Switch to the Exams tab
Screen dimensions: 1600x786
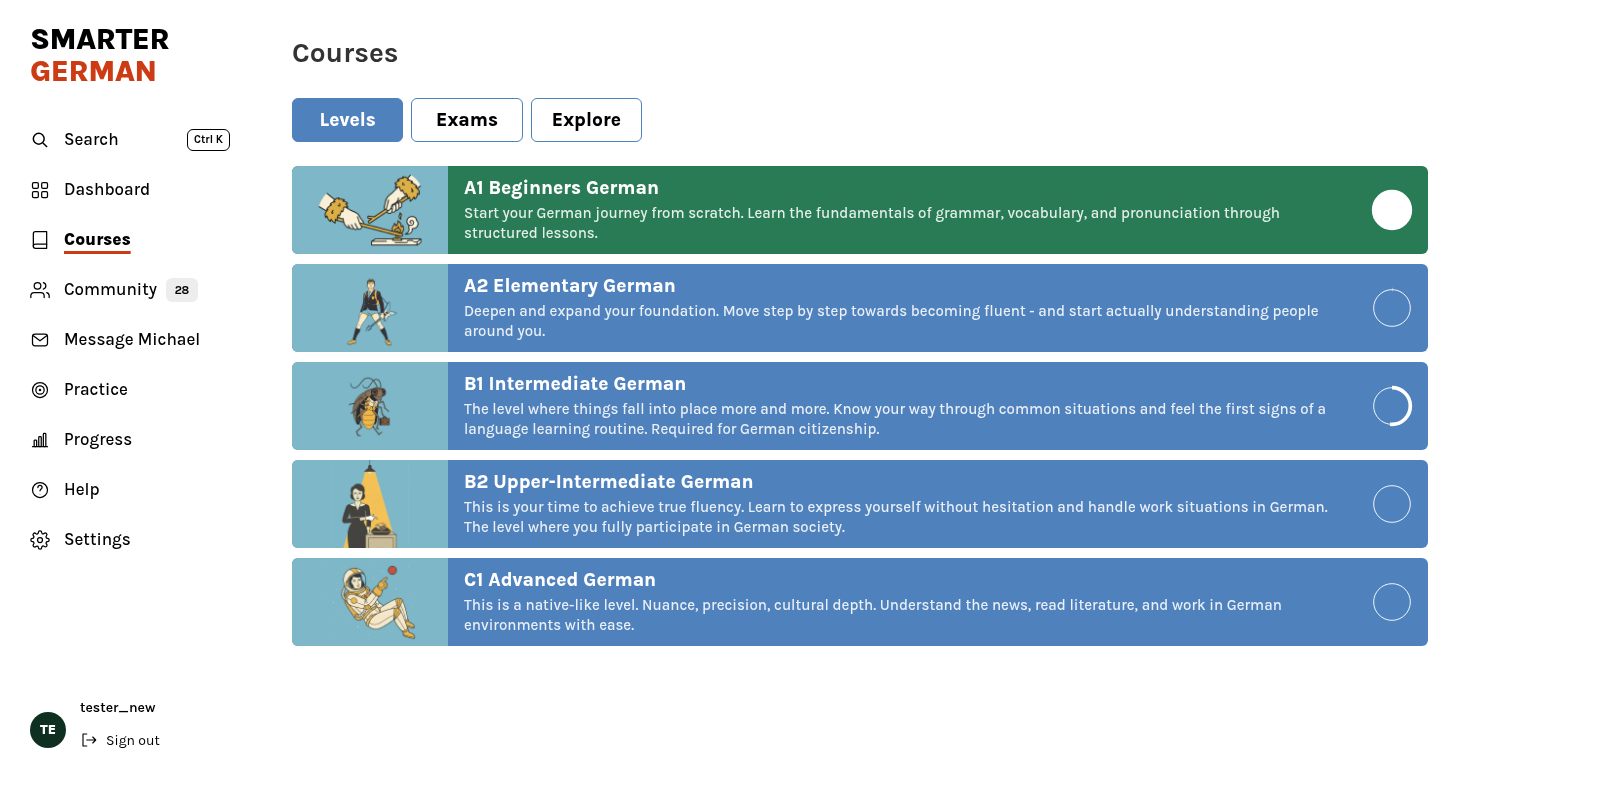click(x=467, y=120)
